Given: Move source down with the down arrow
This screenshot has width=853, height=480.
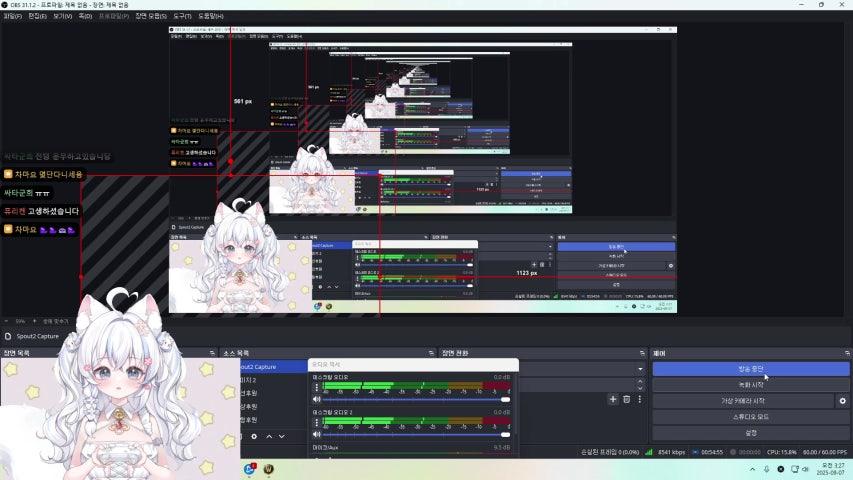Looking at the screenshot, I should (282, 436).
